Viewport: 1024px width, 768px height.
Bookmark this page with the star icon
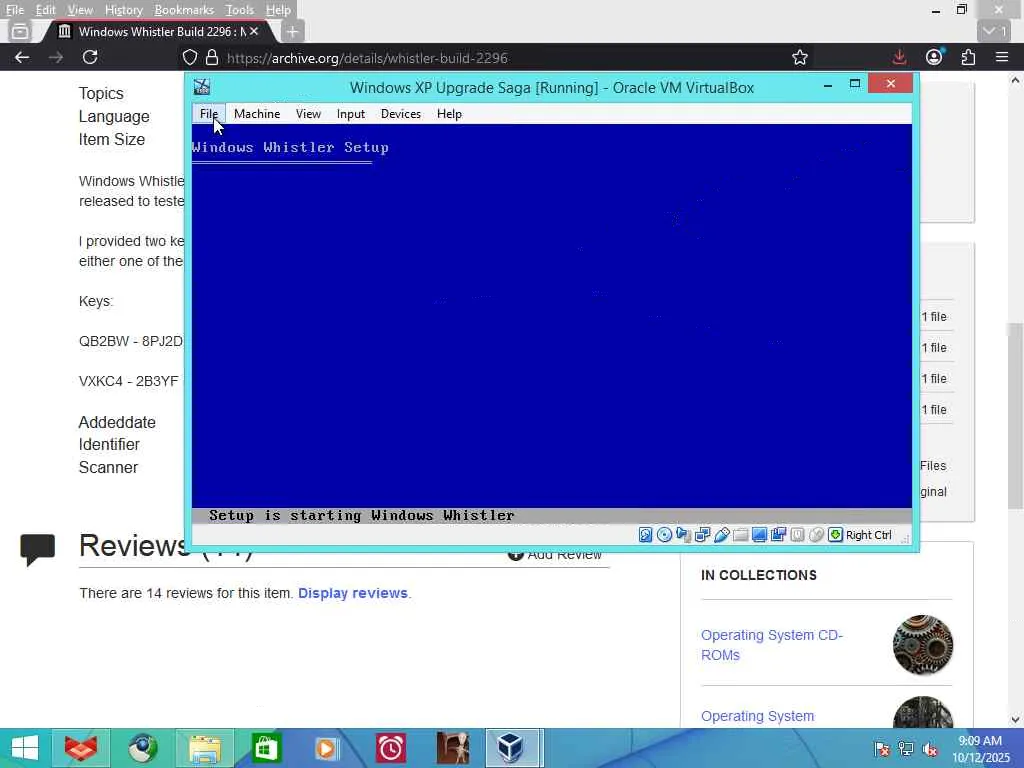[x=799, y=57]
